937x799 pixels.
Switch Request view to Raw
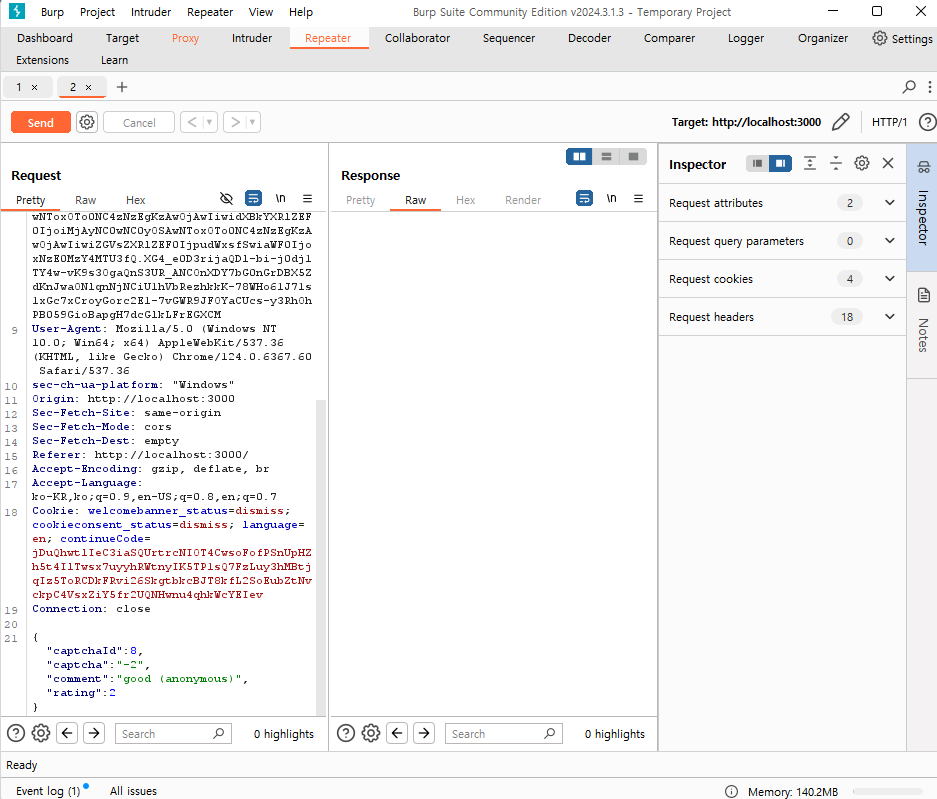tap(85, 200)
